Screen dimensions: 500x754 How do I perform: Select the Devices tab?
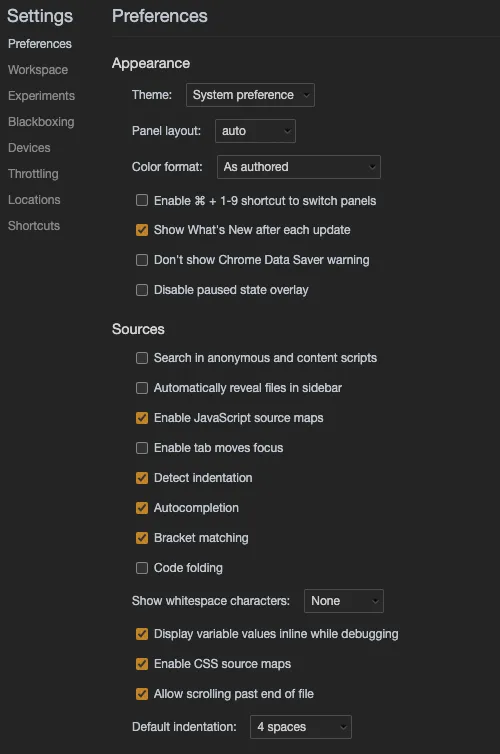point(29,148)
